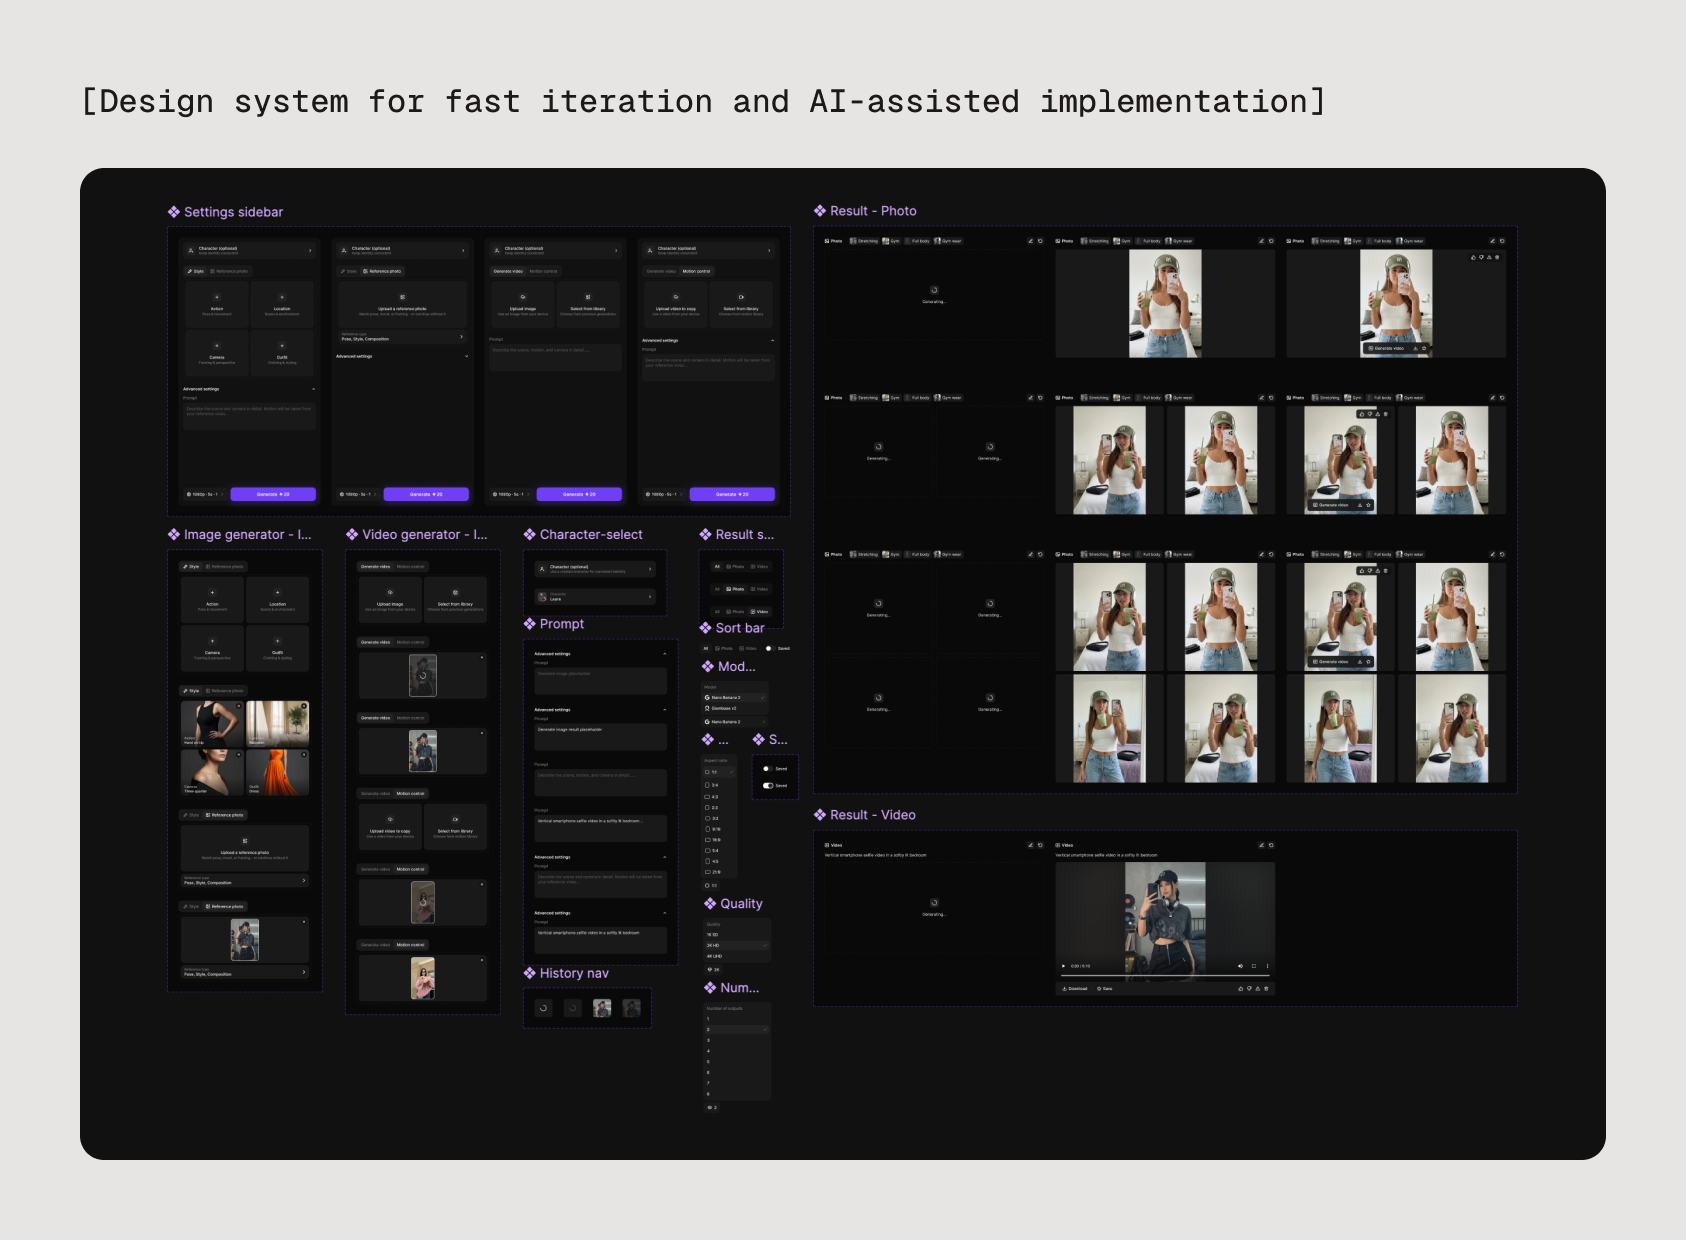Expand collapsed Advanced settings in Settings sidebar
The height and width of the screenshot is (1240, 1686).
466,356
